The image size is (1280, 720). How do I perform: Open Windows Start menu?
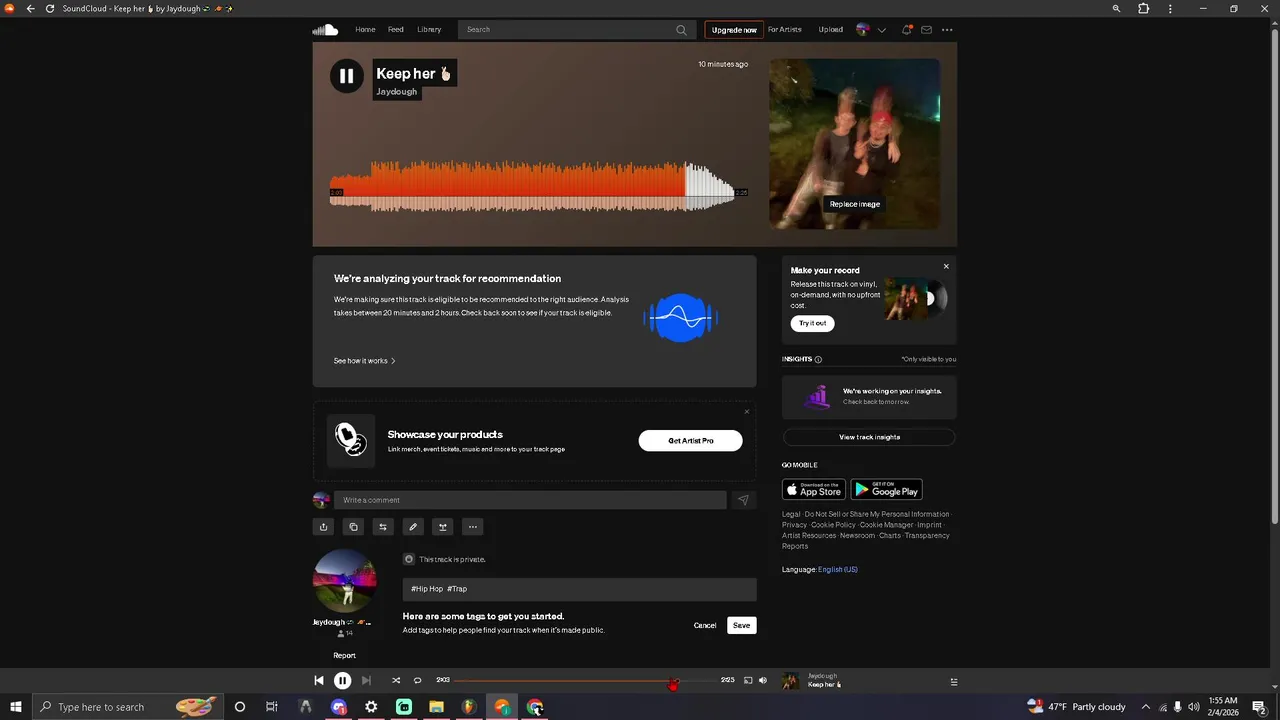click(x=16, y=707)
